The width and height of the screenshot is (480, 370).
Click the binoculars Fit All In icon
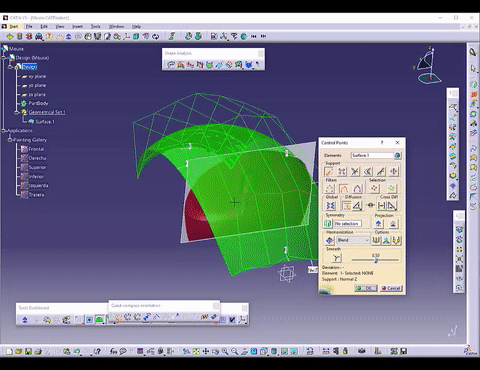click(186, 351)
